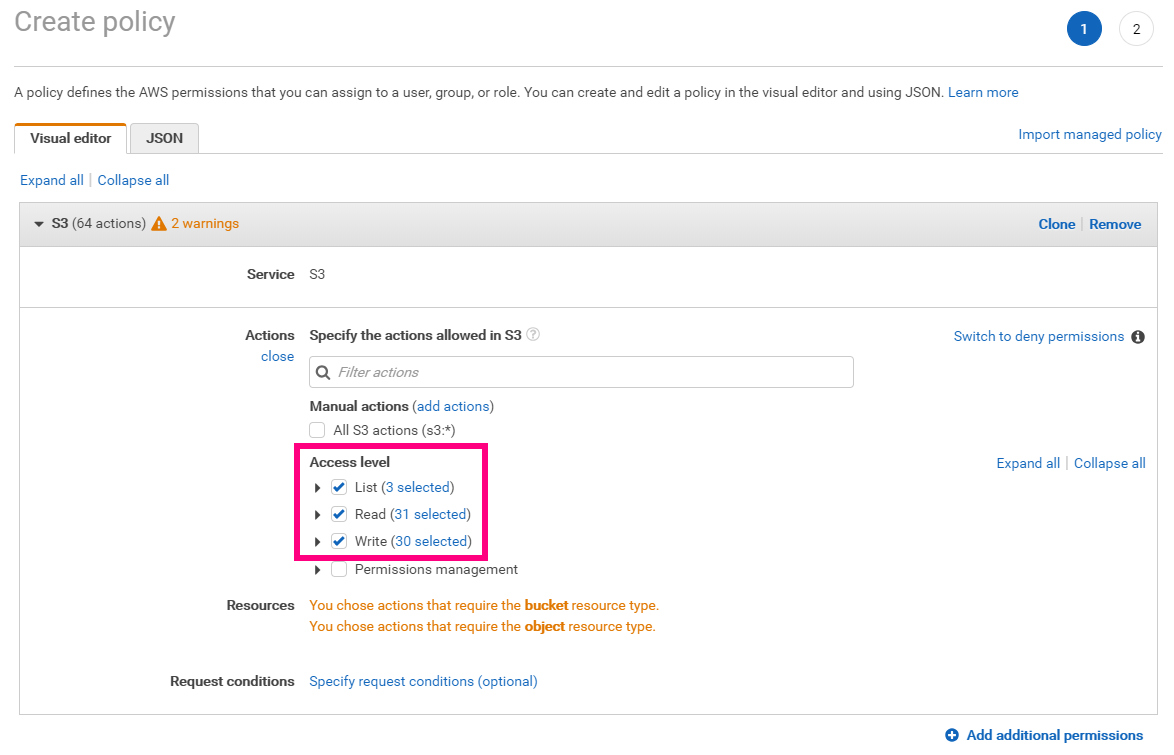Image resolution: width=1174 pixels, height=755 pixels.
Task: Uncheck the Read access level checkbox
Action: point(339,515)
